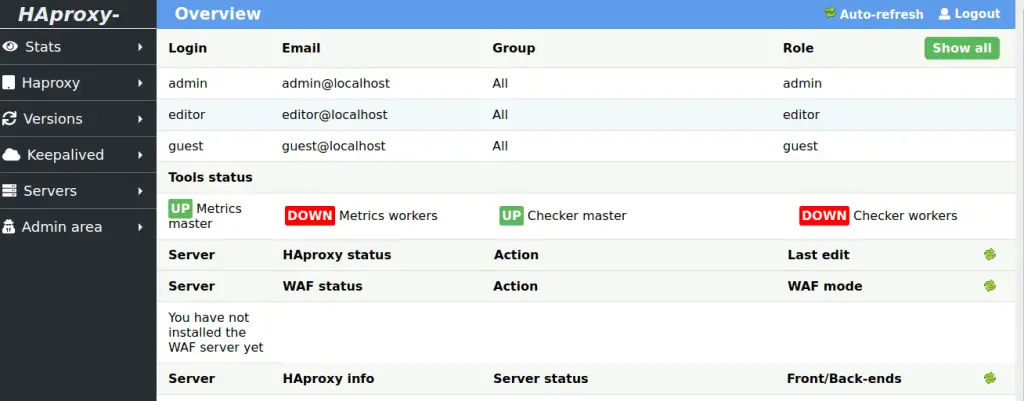Refresh the WAF status section
Viewport: 1024px width, 401px height.
(990, 285)
